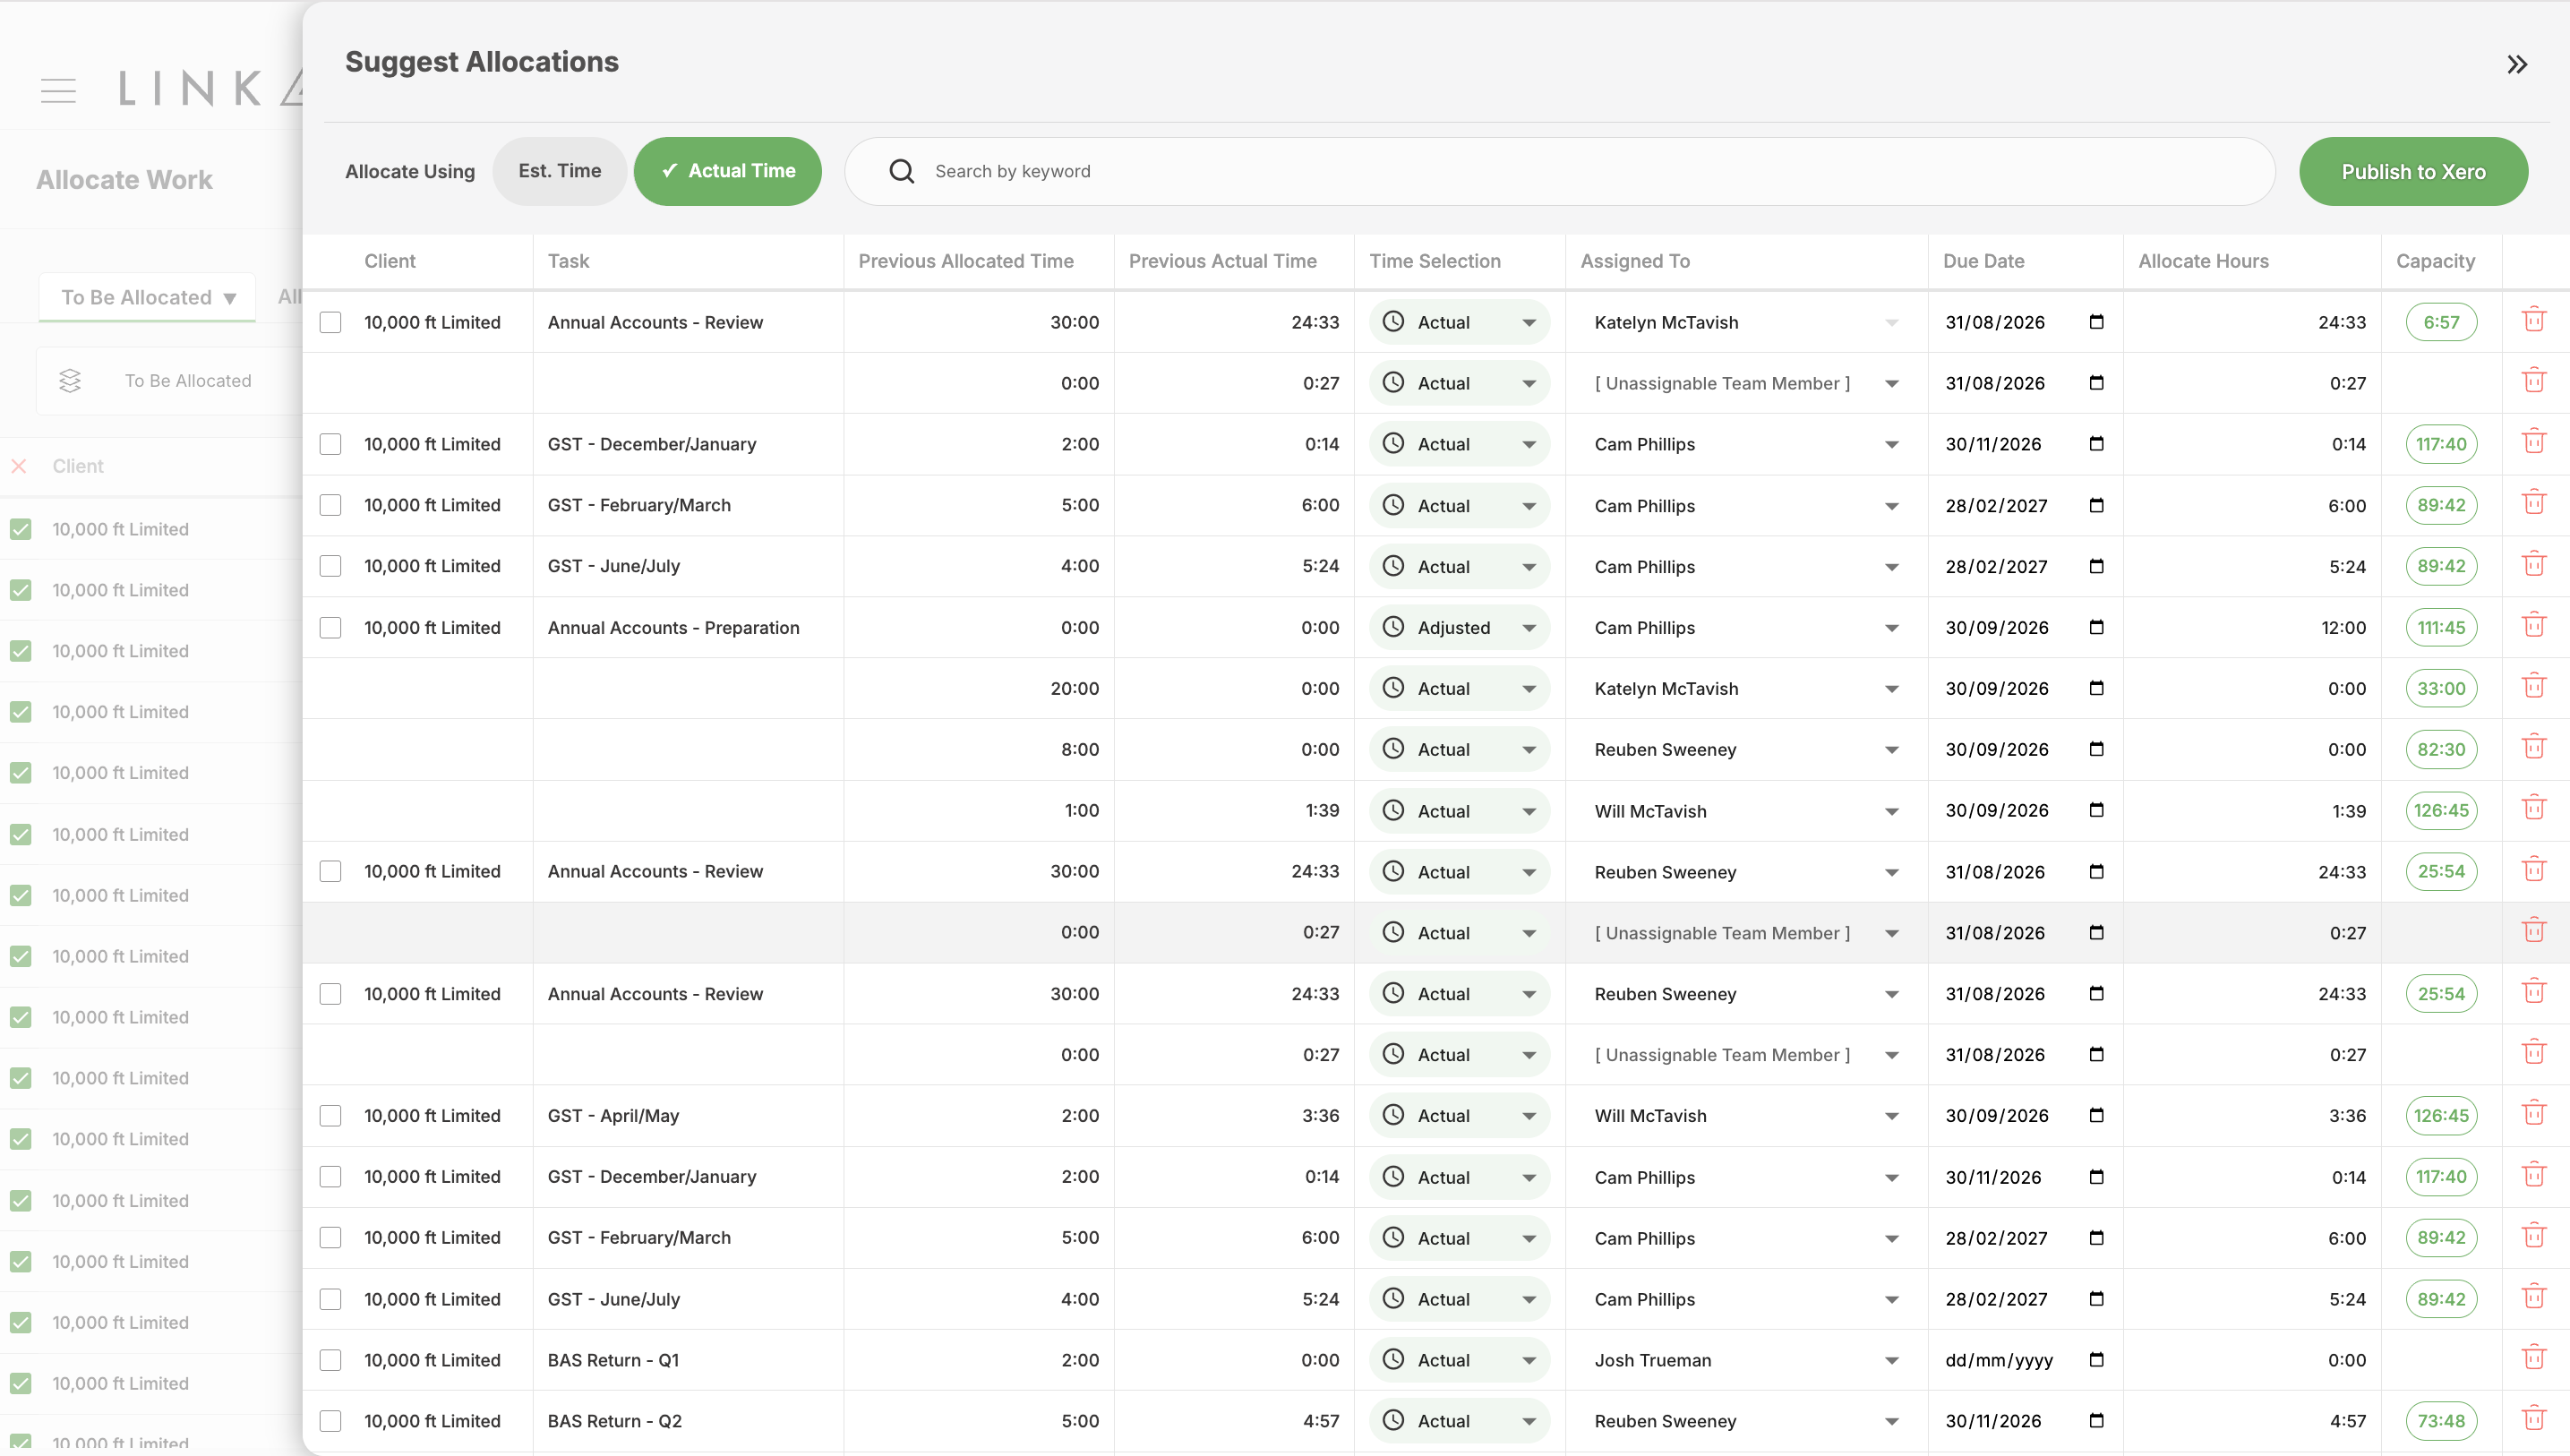Tick checkbox for Katelyn McTavish Annual Accounts Review row
This screenshot has width=2570, height=1456.
(x=330, y=322)
